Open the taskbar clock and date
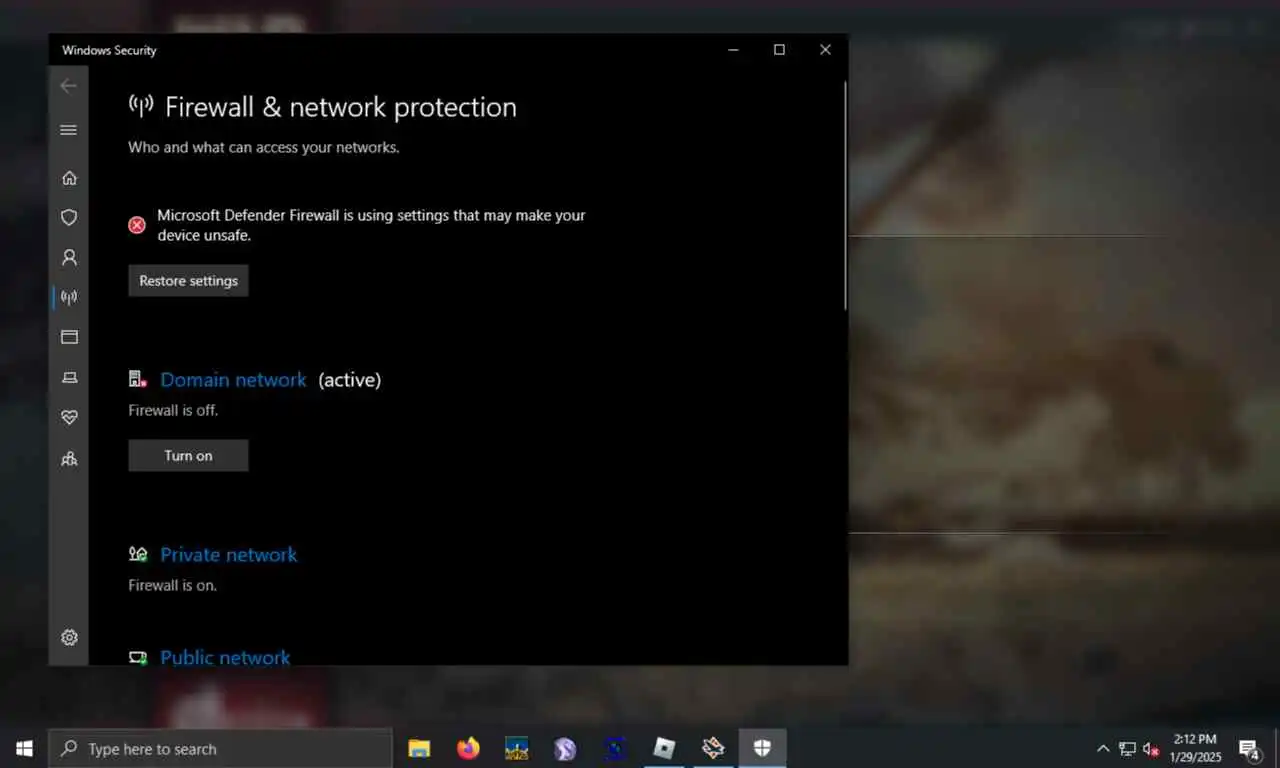 coord(1196,748)
